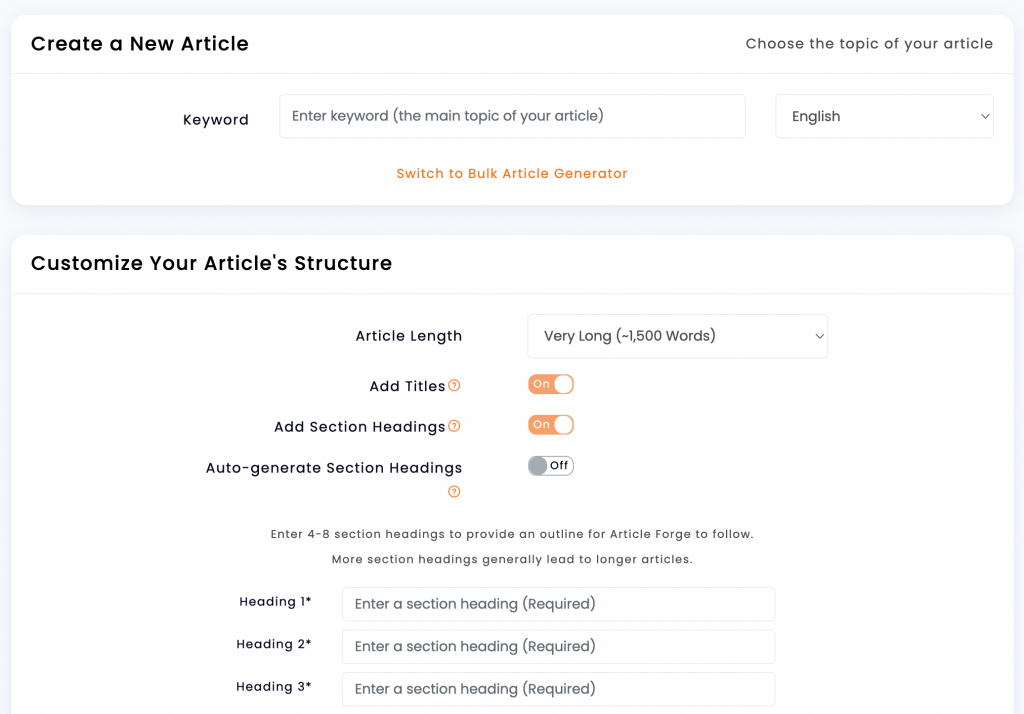The image size is (1024, 714).
Task: Click the Heading 2 input field
Action: click(x=558, y=647)
